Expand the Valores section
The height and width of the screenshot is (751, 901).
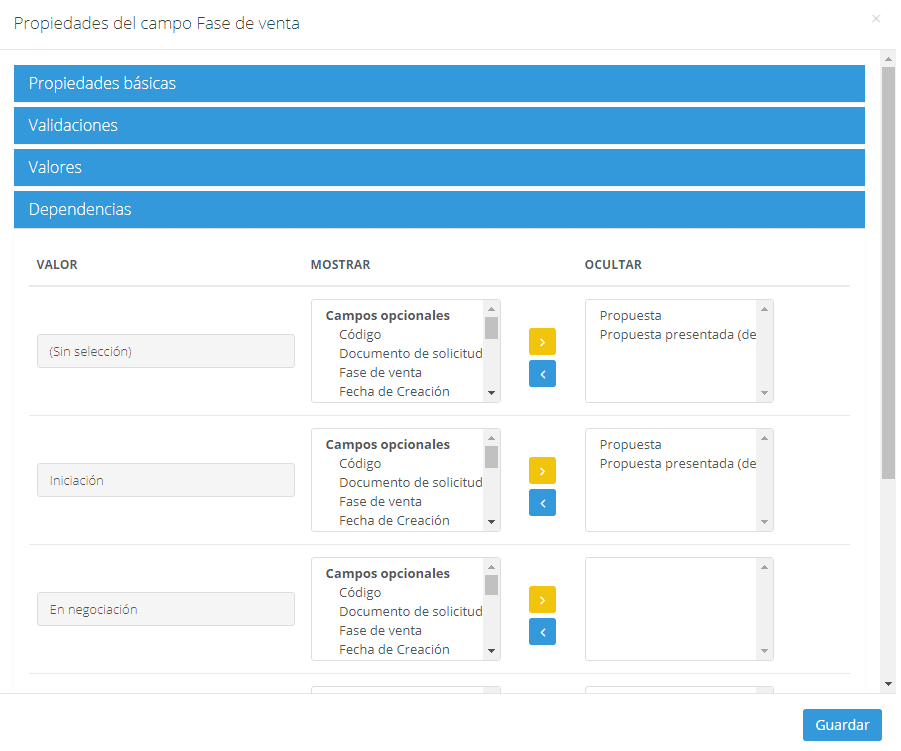pyautogui.click(x=439, y=167)
